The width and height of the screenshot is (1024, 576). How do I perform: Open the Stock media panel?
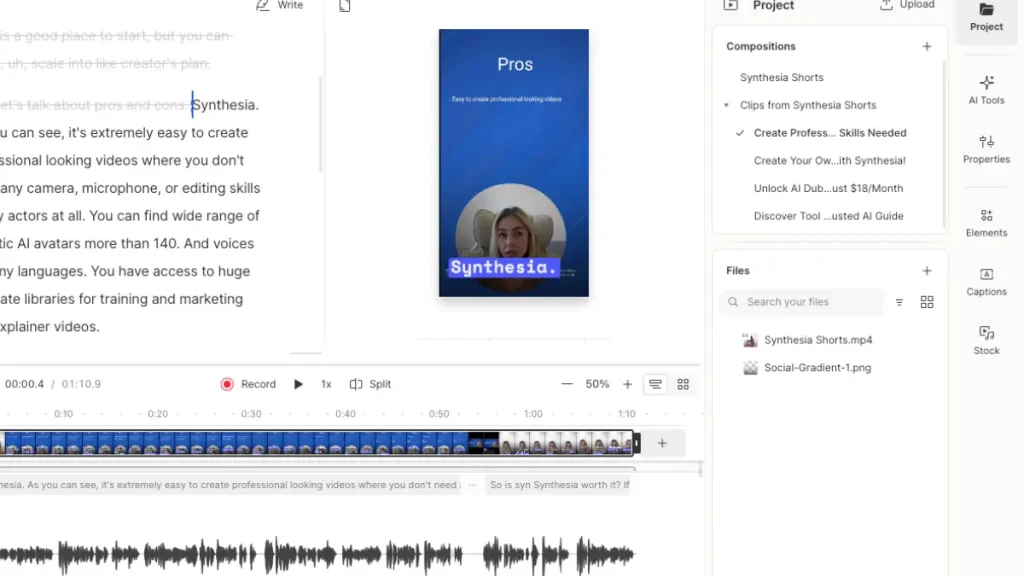[986, 342]
